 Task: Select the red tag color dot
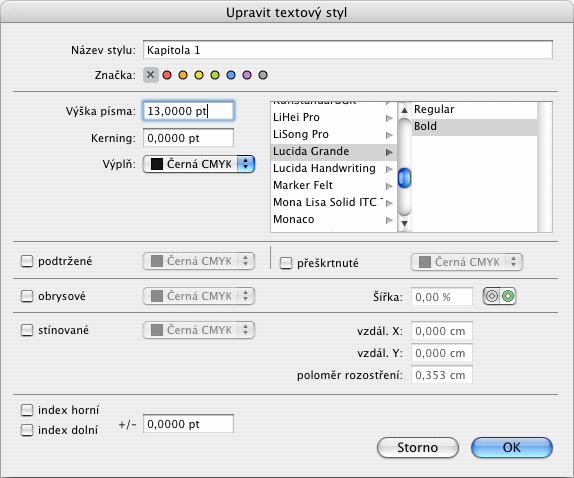point(167,75)
